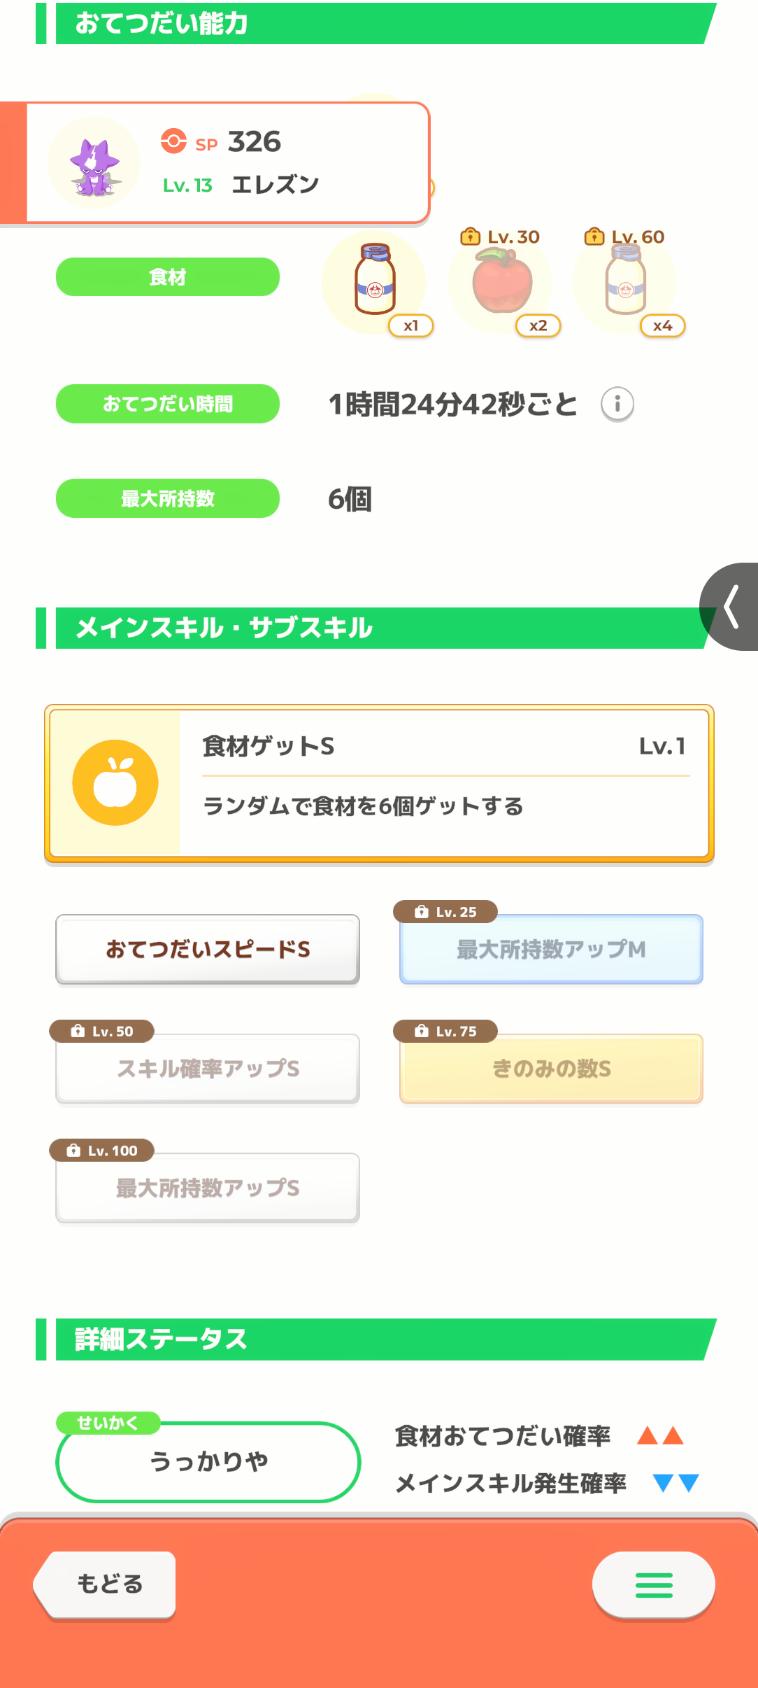
Task: Tap the first milk bottle ingredient icon
Action: (x=375, y=282)
